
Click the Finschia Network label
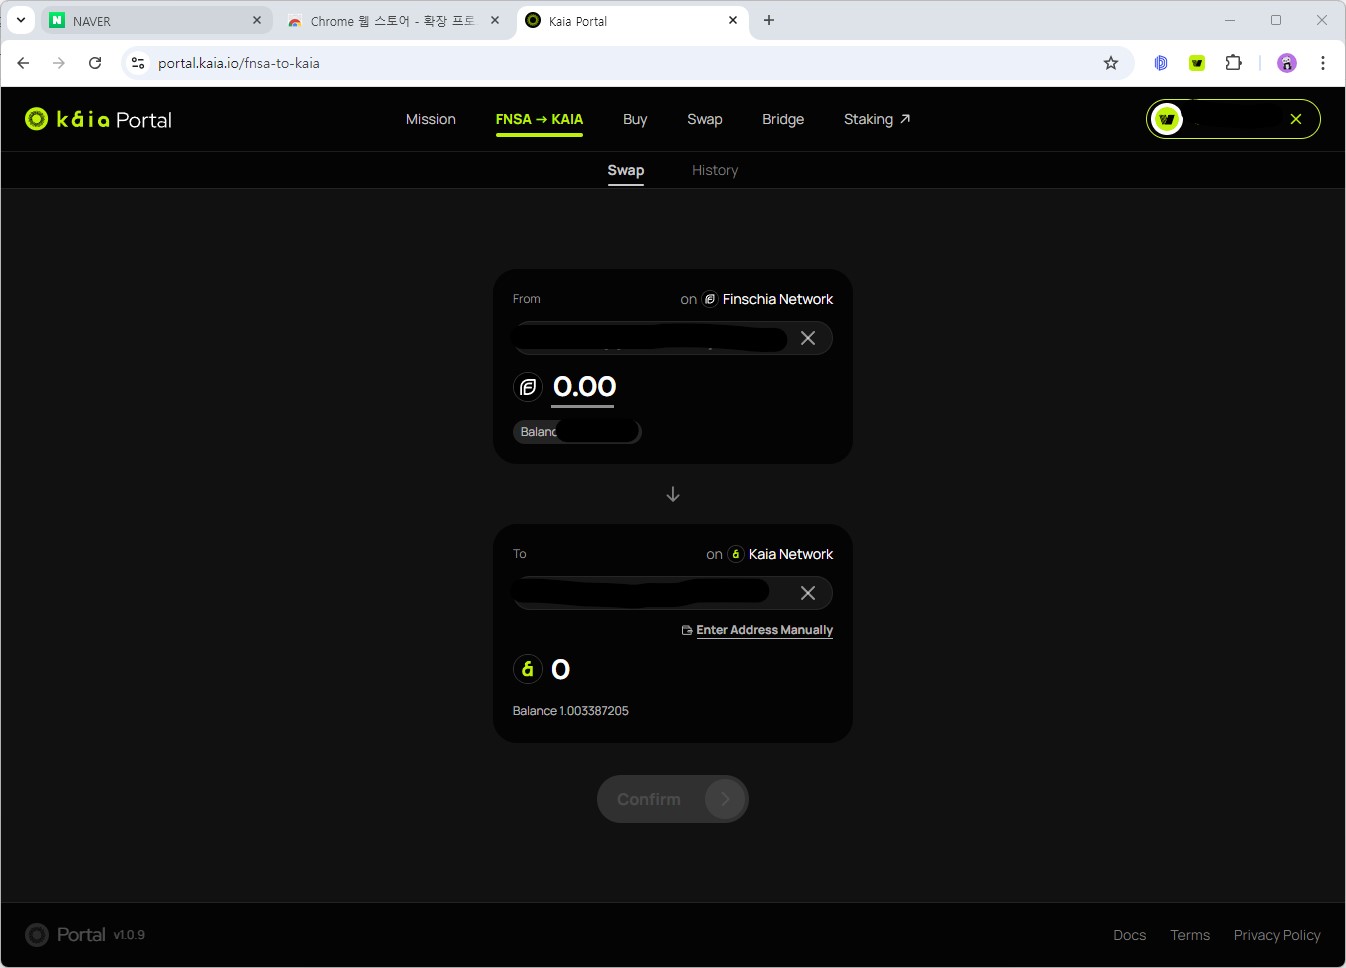tap(778, 299)
